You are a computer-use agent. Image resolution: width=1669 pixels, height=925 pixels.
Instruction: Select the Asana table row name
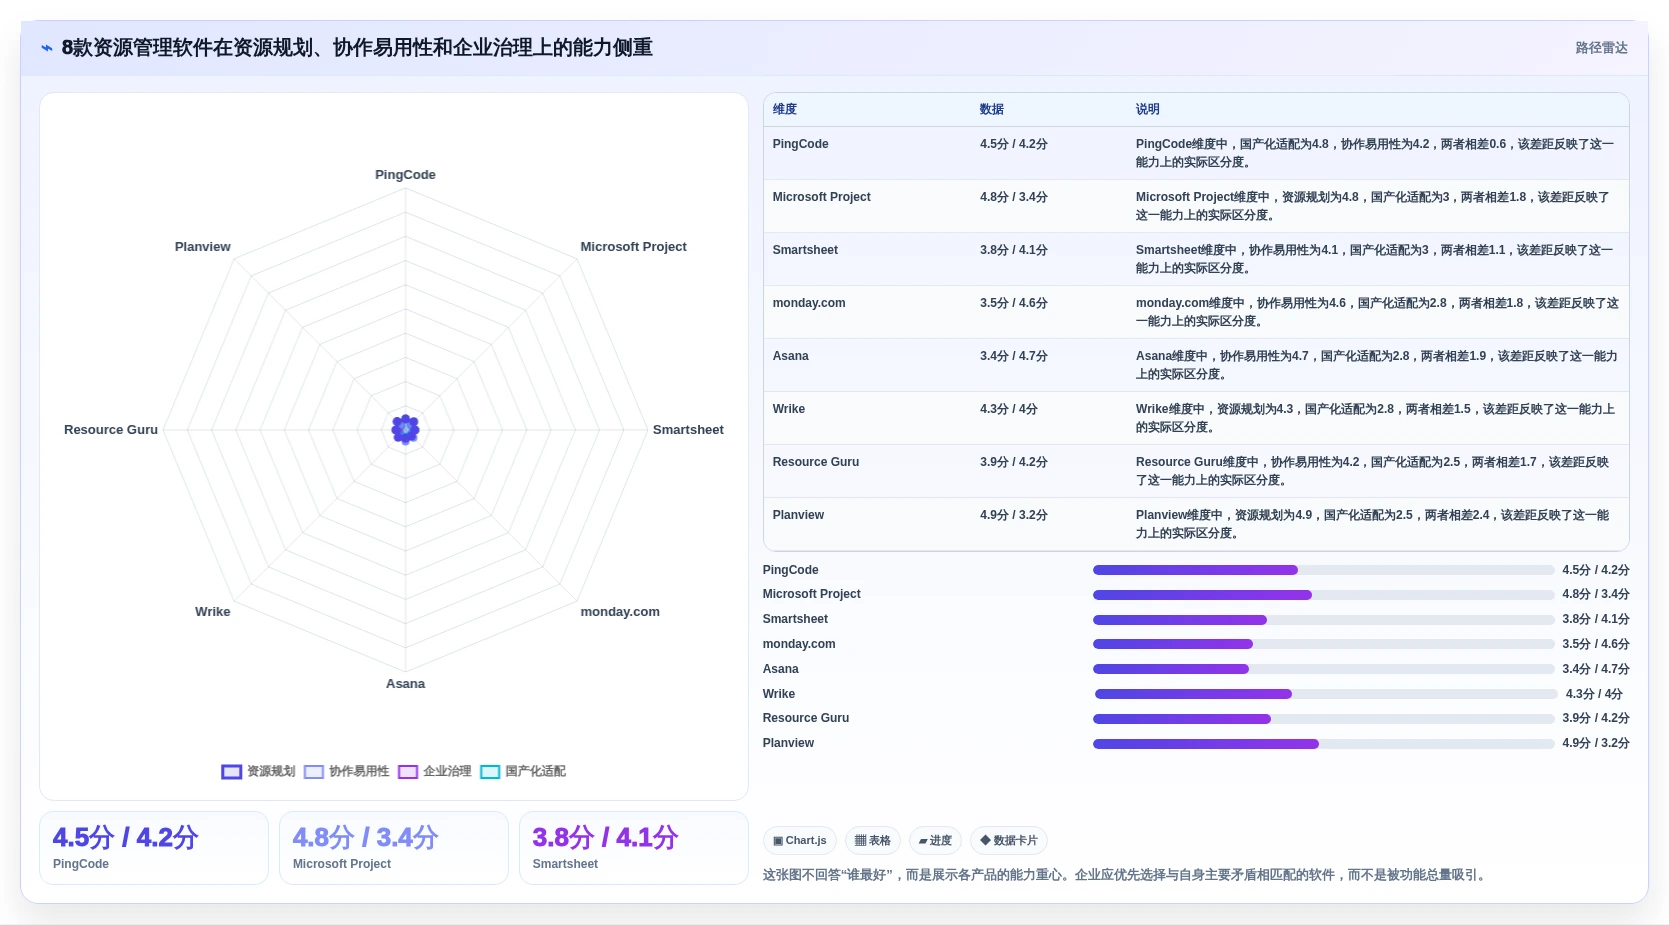(790, 356)
